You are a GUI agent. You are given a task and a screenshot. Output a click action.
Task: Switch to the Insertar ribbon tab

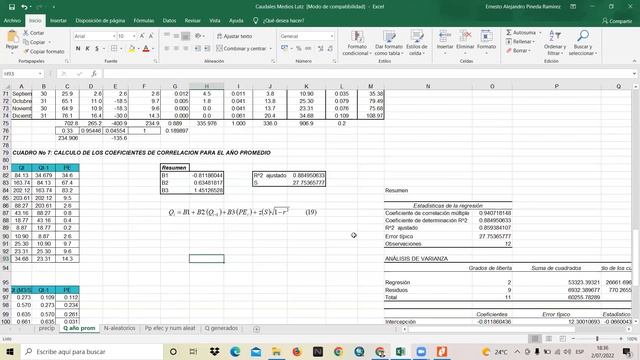pos(58,20)
